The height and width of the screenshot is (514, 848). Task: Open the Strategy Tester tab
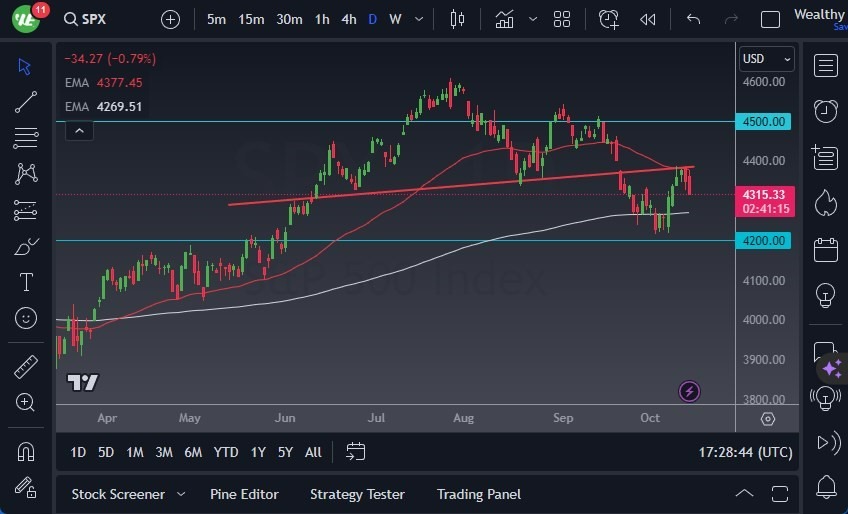[x=357, y=495]
